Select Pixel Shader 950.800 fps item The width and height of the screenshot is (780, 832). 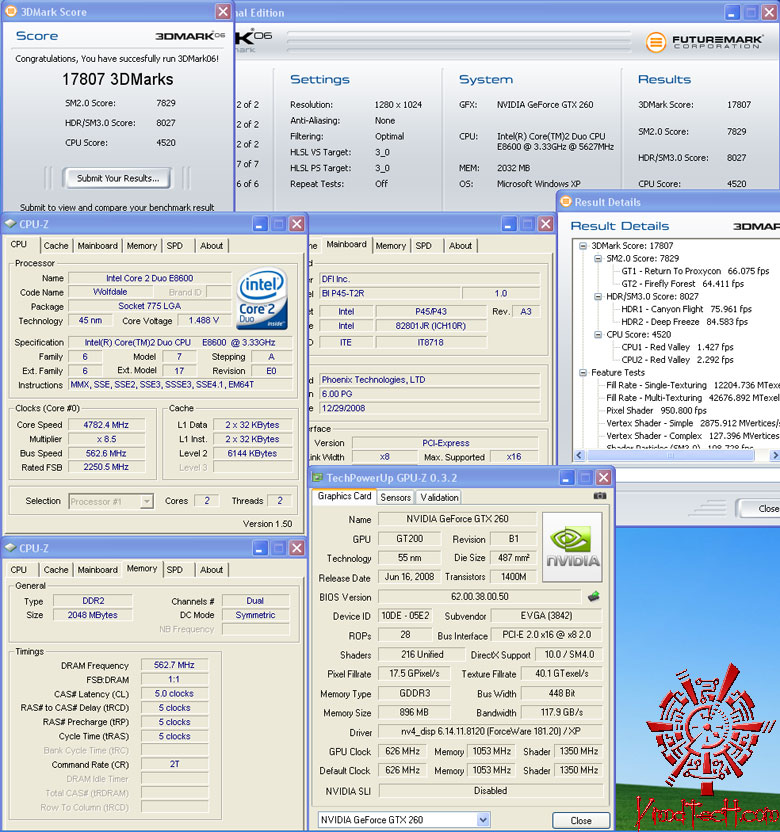point(656,411)
